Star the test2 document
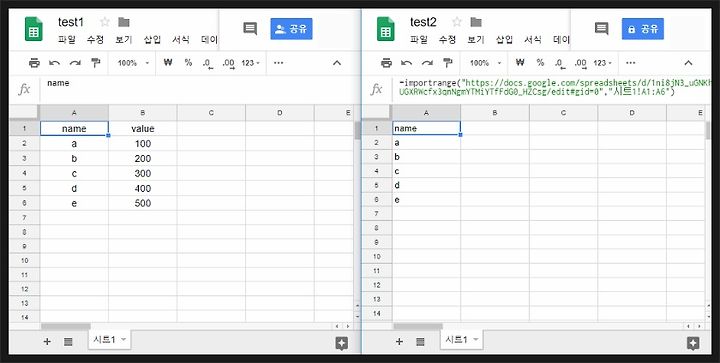This screenshot has width=720, height=363. (x=456, y=22)
